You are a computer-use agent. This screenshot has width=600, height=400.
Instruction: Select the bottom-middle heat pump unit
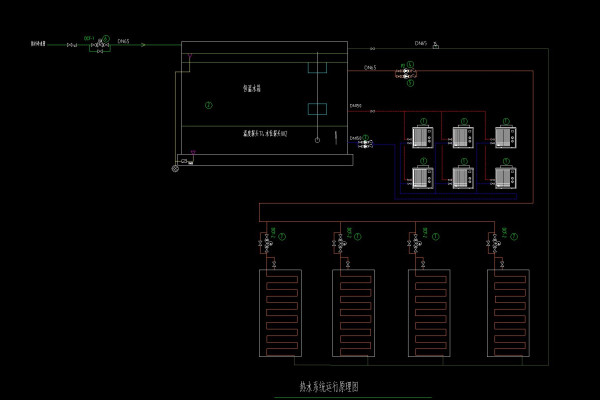(463, 177)
